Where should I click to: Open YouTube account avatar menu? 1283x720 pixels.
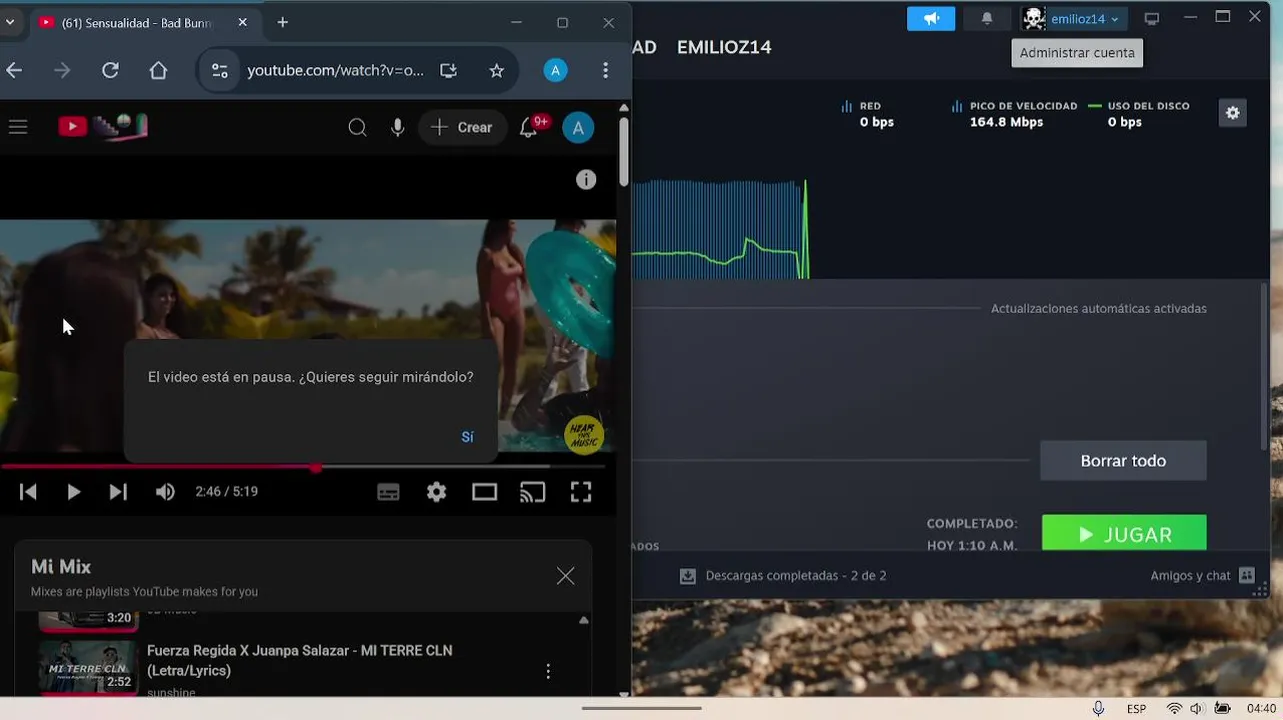578,127
